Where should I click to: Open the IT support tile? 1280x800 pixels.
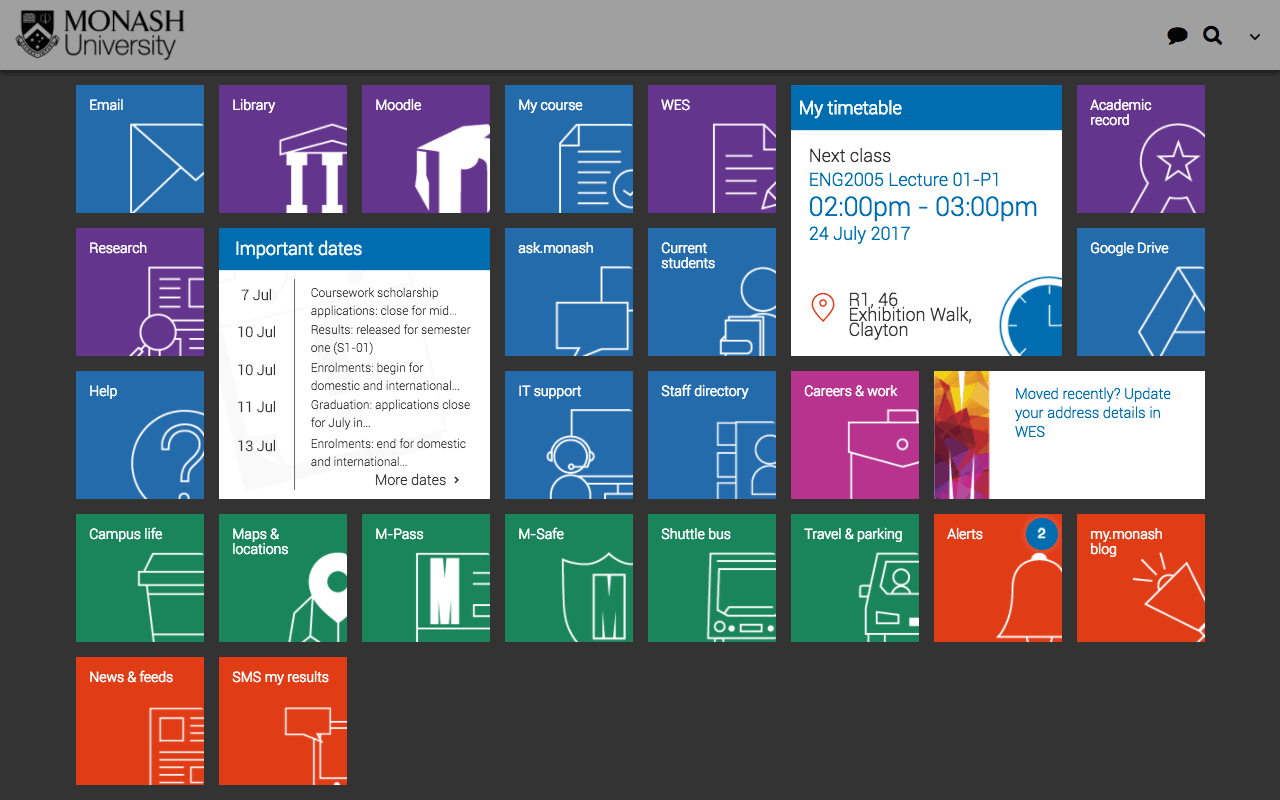coord(569,435)
